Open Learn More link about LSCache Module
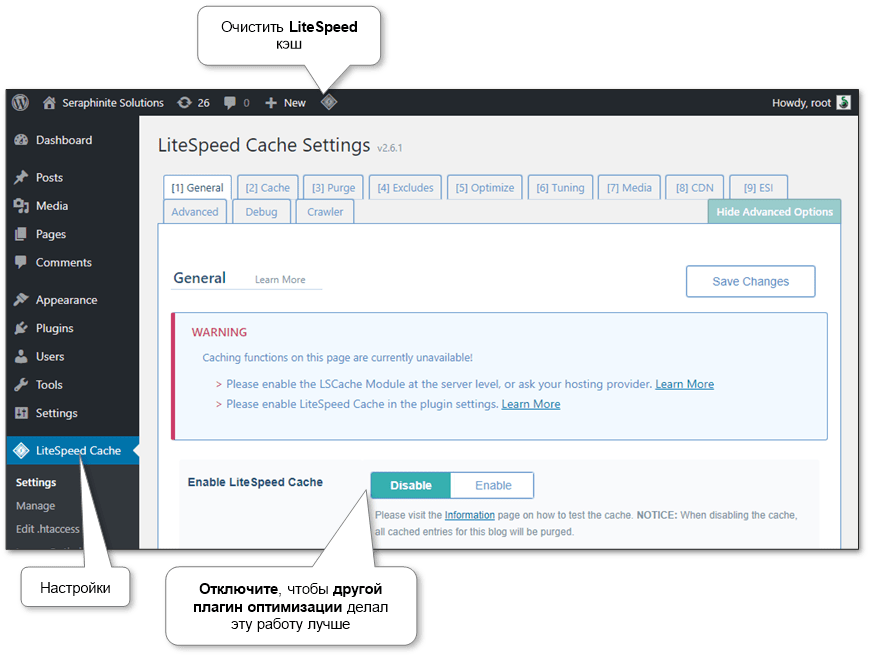 tap(684, 384)
